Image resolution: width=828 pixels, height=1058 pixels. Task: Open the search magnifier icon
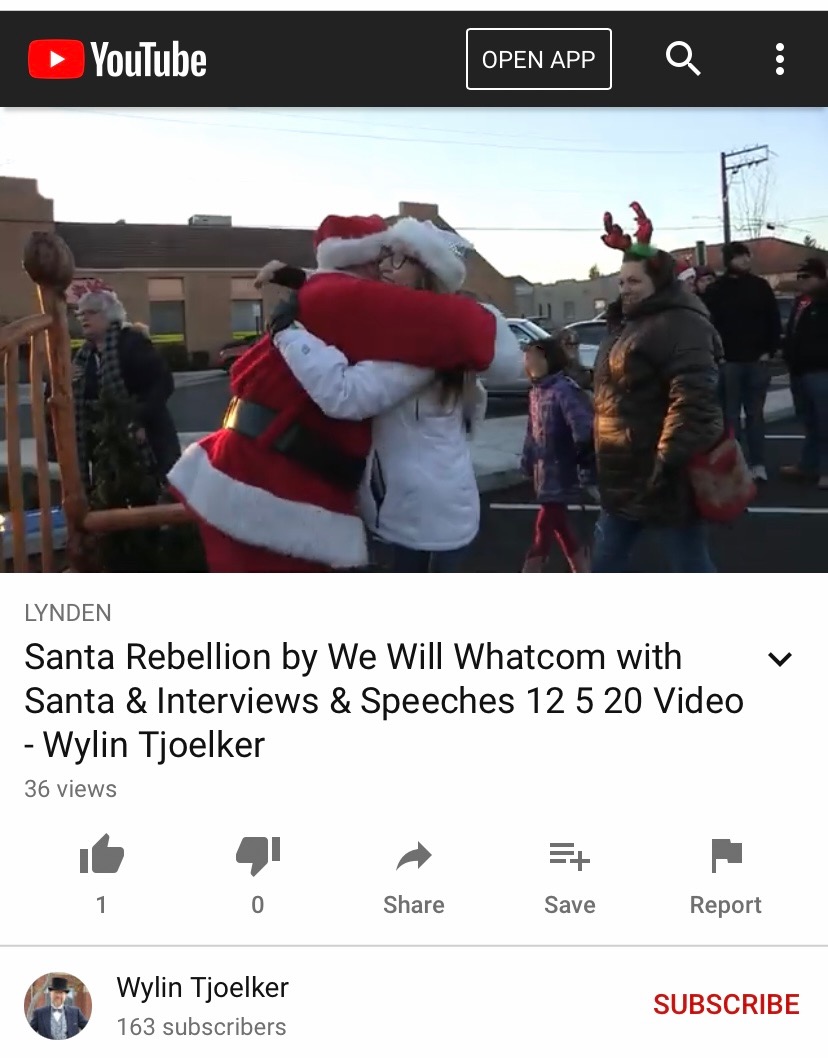click(683, 59)
